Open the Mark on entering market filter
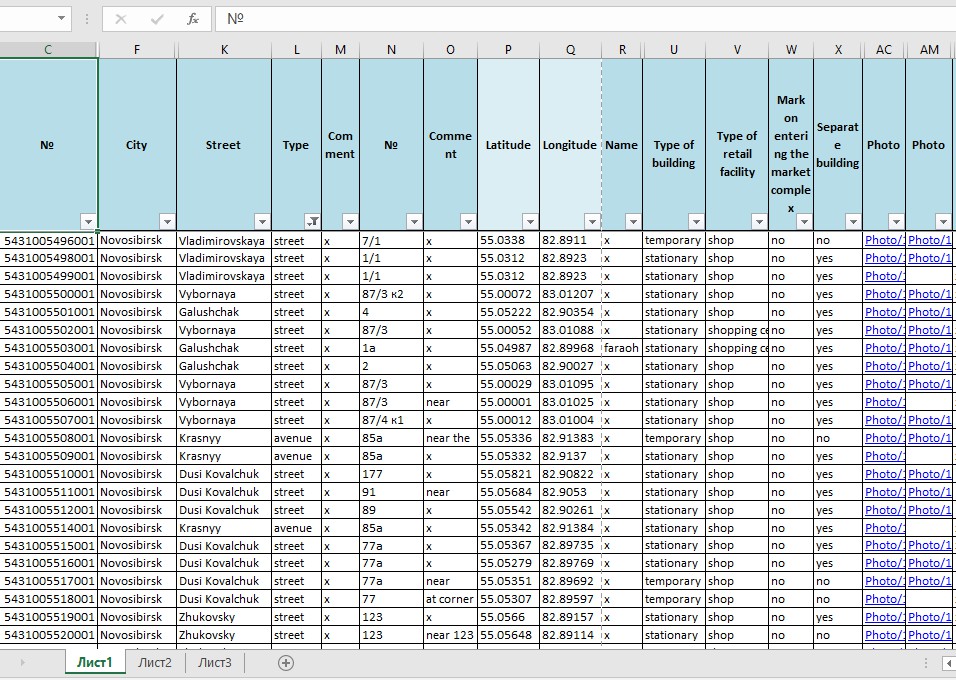This screenshot has height=680, width=956. tap(804, 221)
